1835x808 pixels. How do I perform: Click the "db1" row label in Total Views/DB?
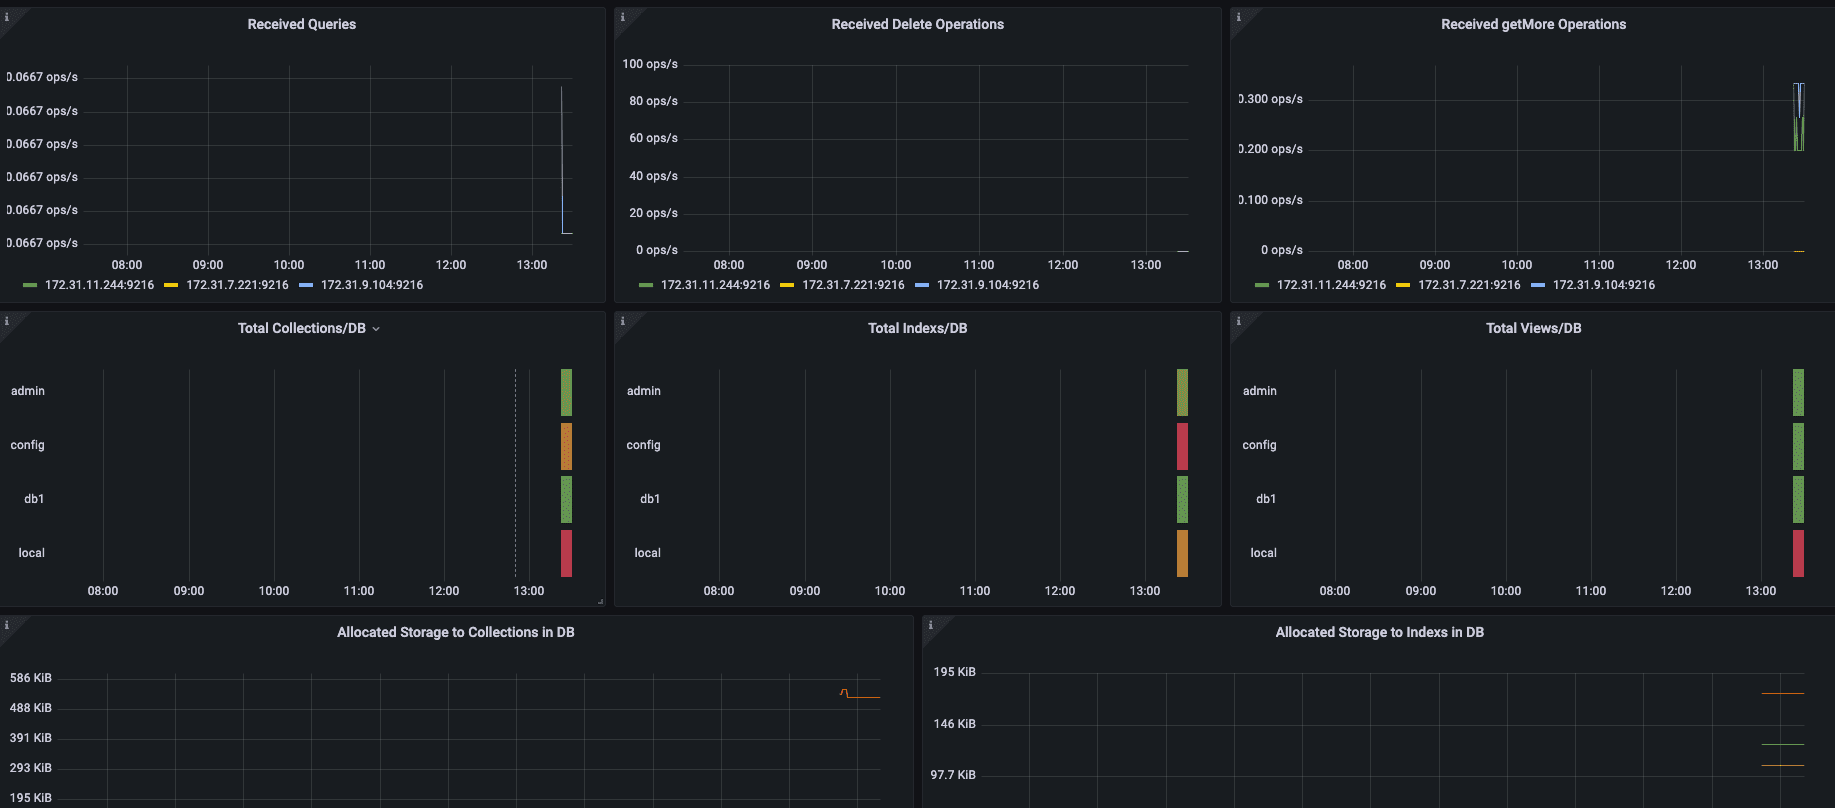click(1266, 499)
